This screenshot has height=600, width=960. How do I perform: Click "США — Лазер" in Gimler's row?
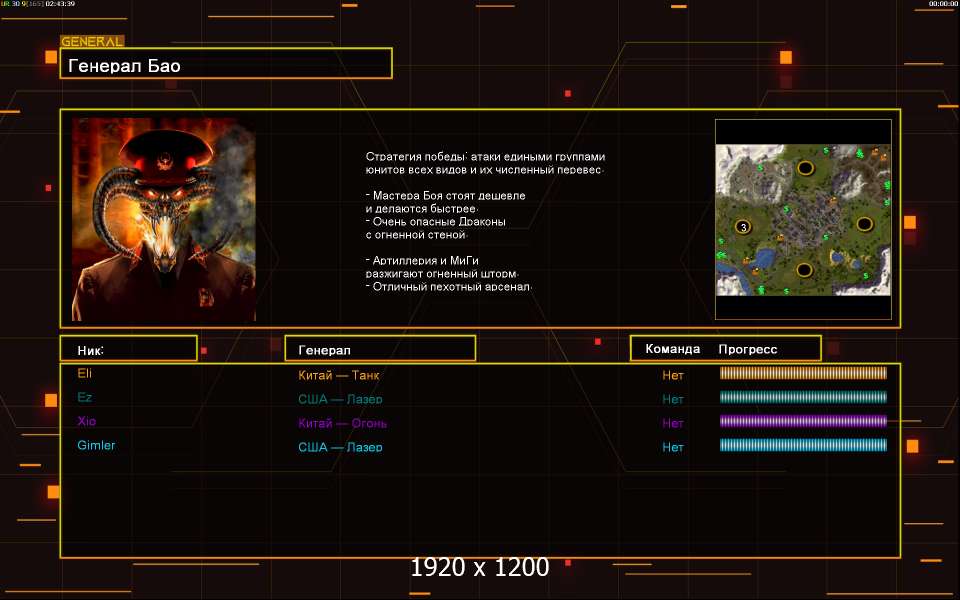[x=340, y=447]
